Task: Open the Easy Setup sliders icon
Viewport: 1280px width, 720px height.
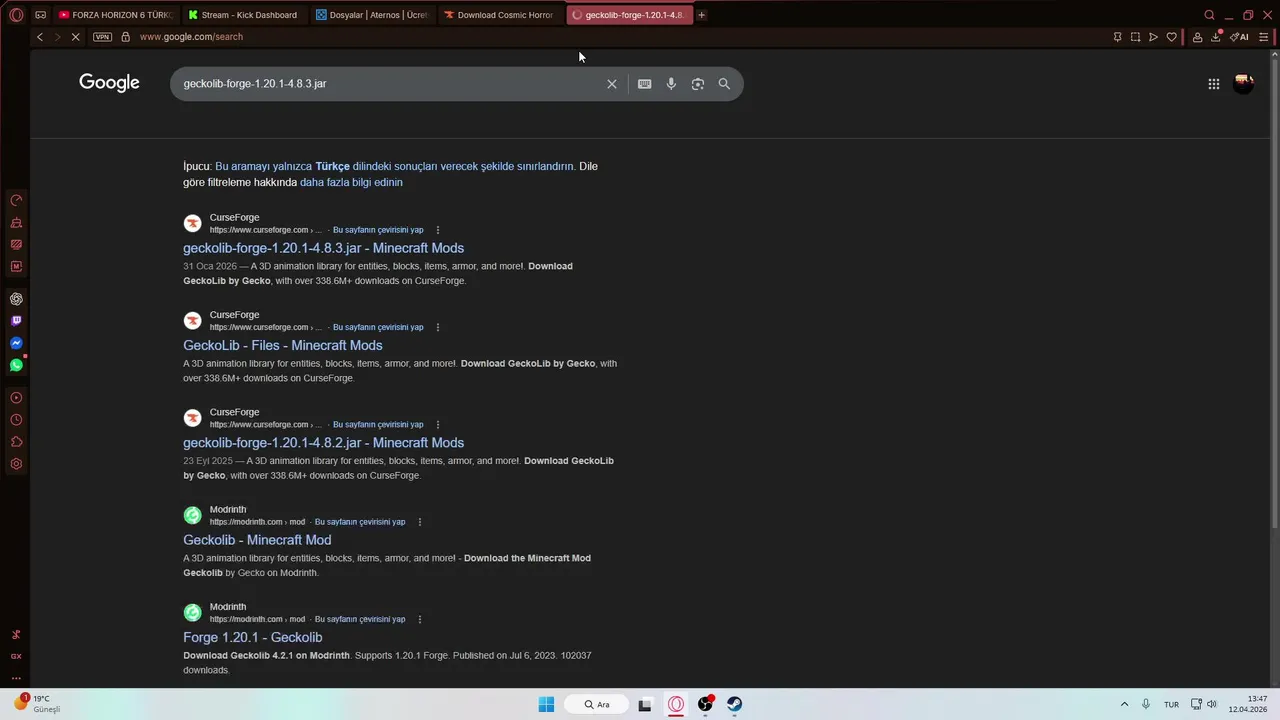Action: click(1264, 37)
